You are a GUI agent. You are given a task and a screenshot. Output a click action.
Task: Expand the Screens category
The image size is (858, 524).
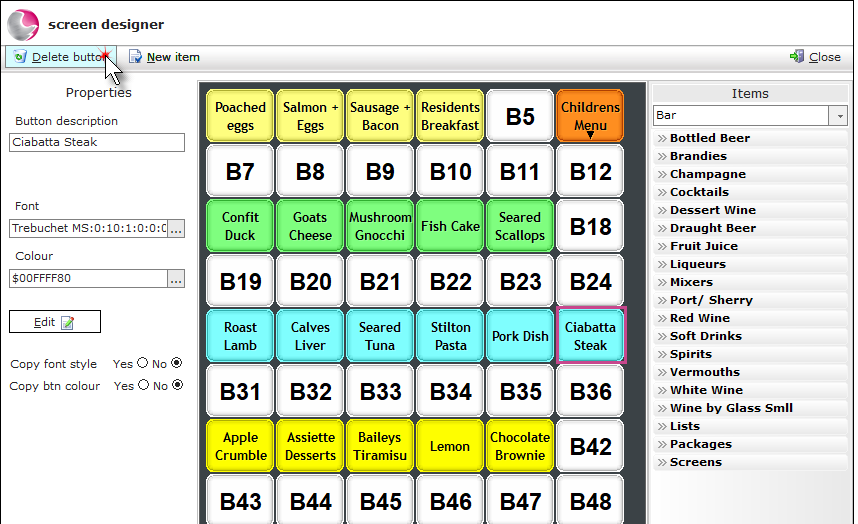[750, 463]
